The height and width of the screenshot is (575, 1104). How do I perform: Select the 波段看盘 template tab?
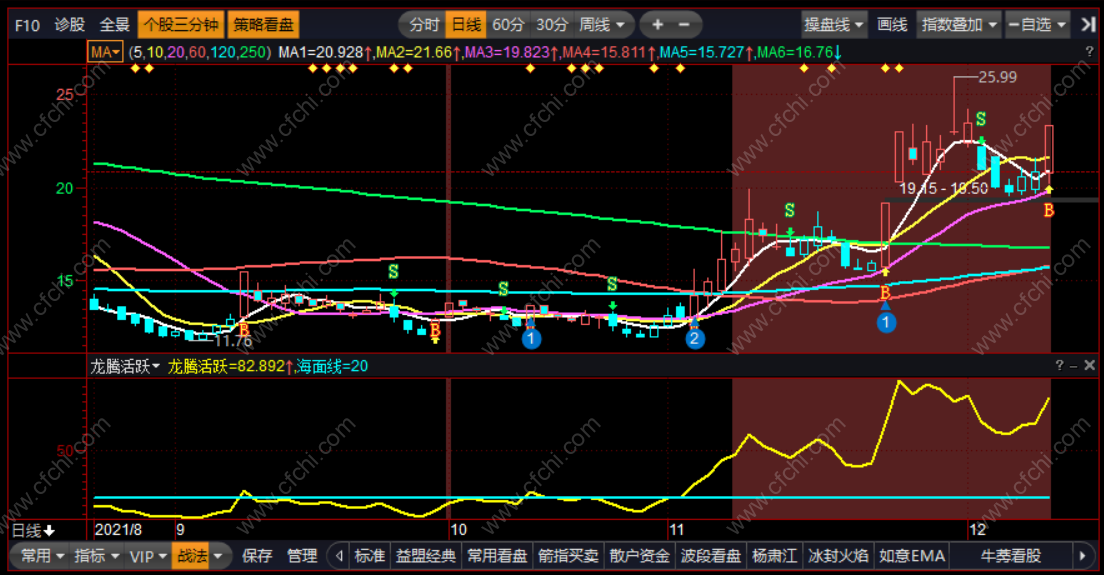coord(710,556)
